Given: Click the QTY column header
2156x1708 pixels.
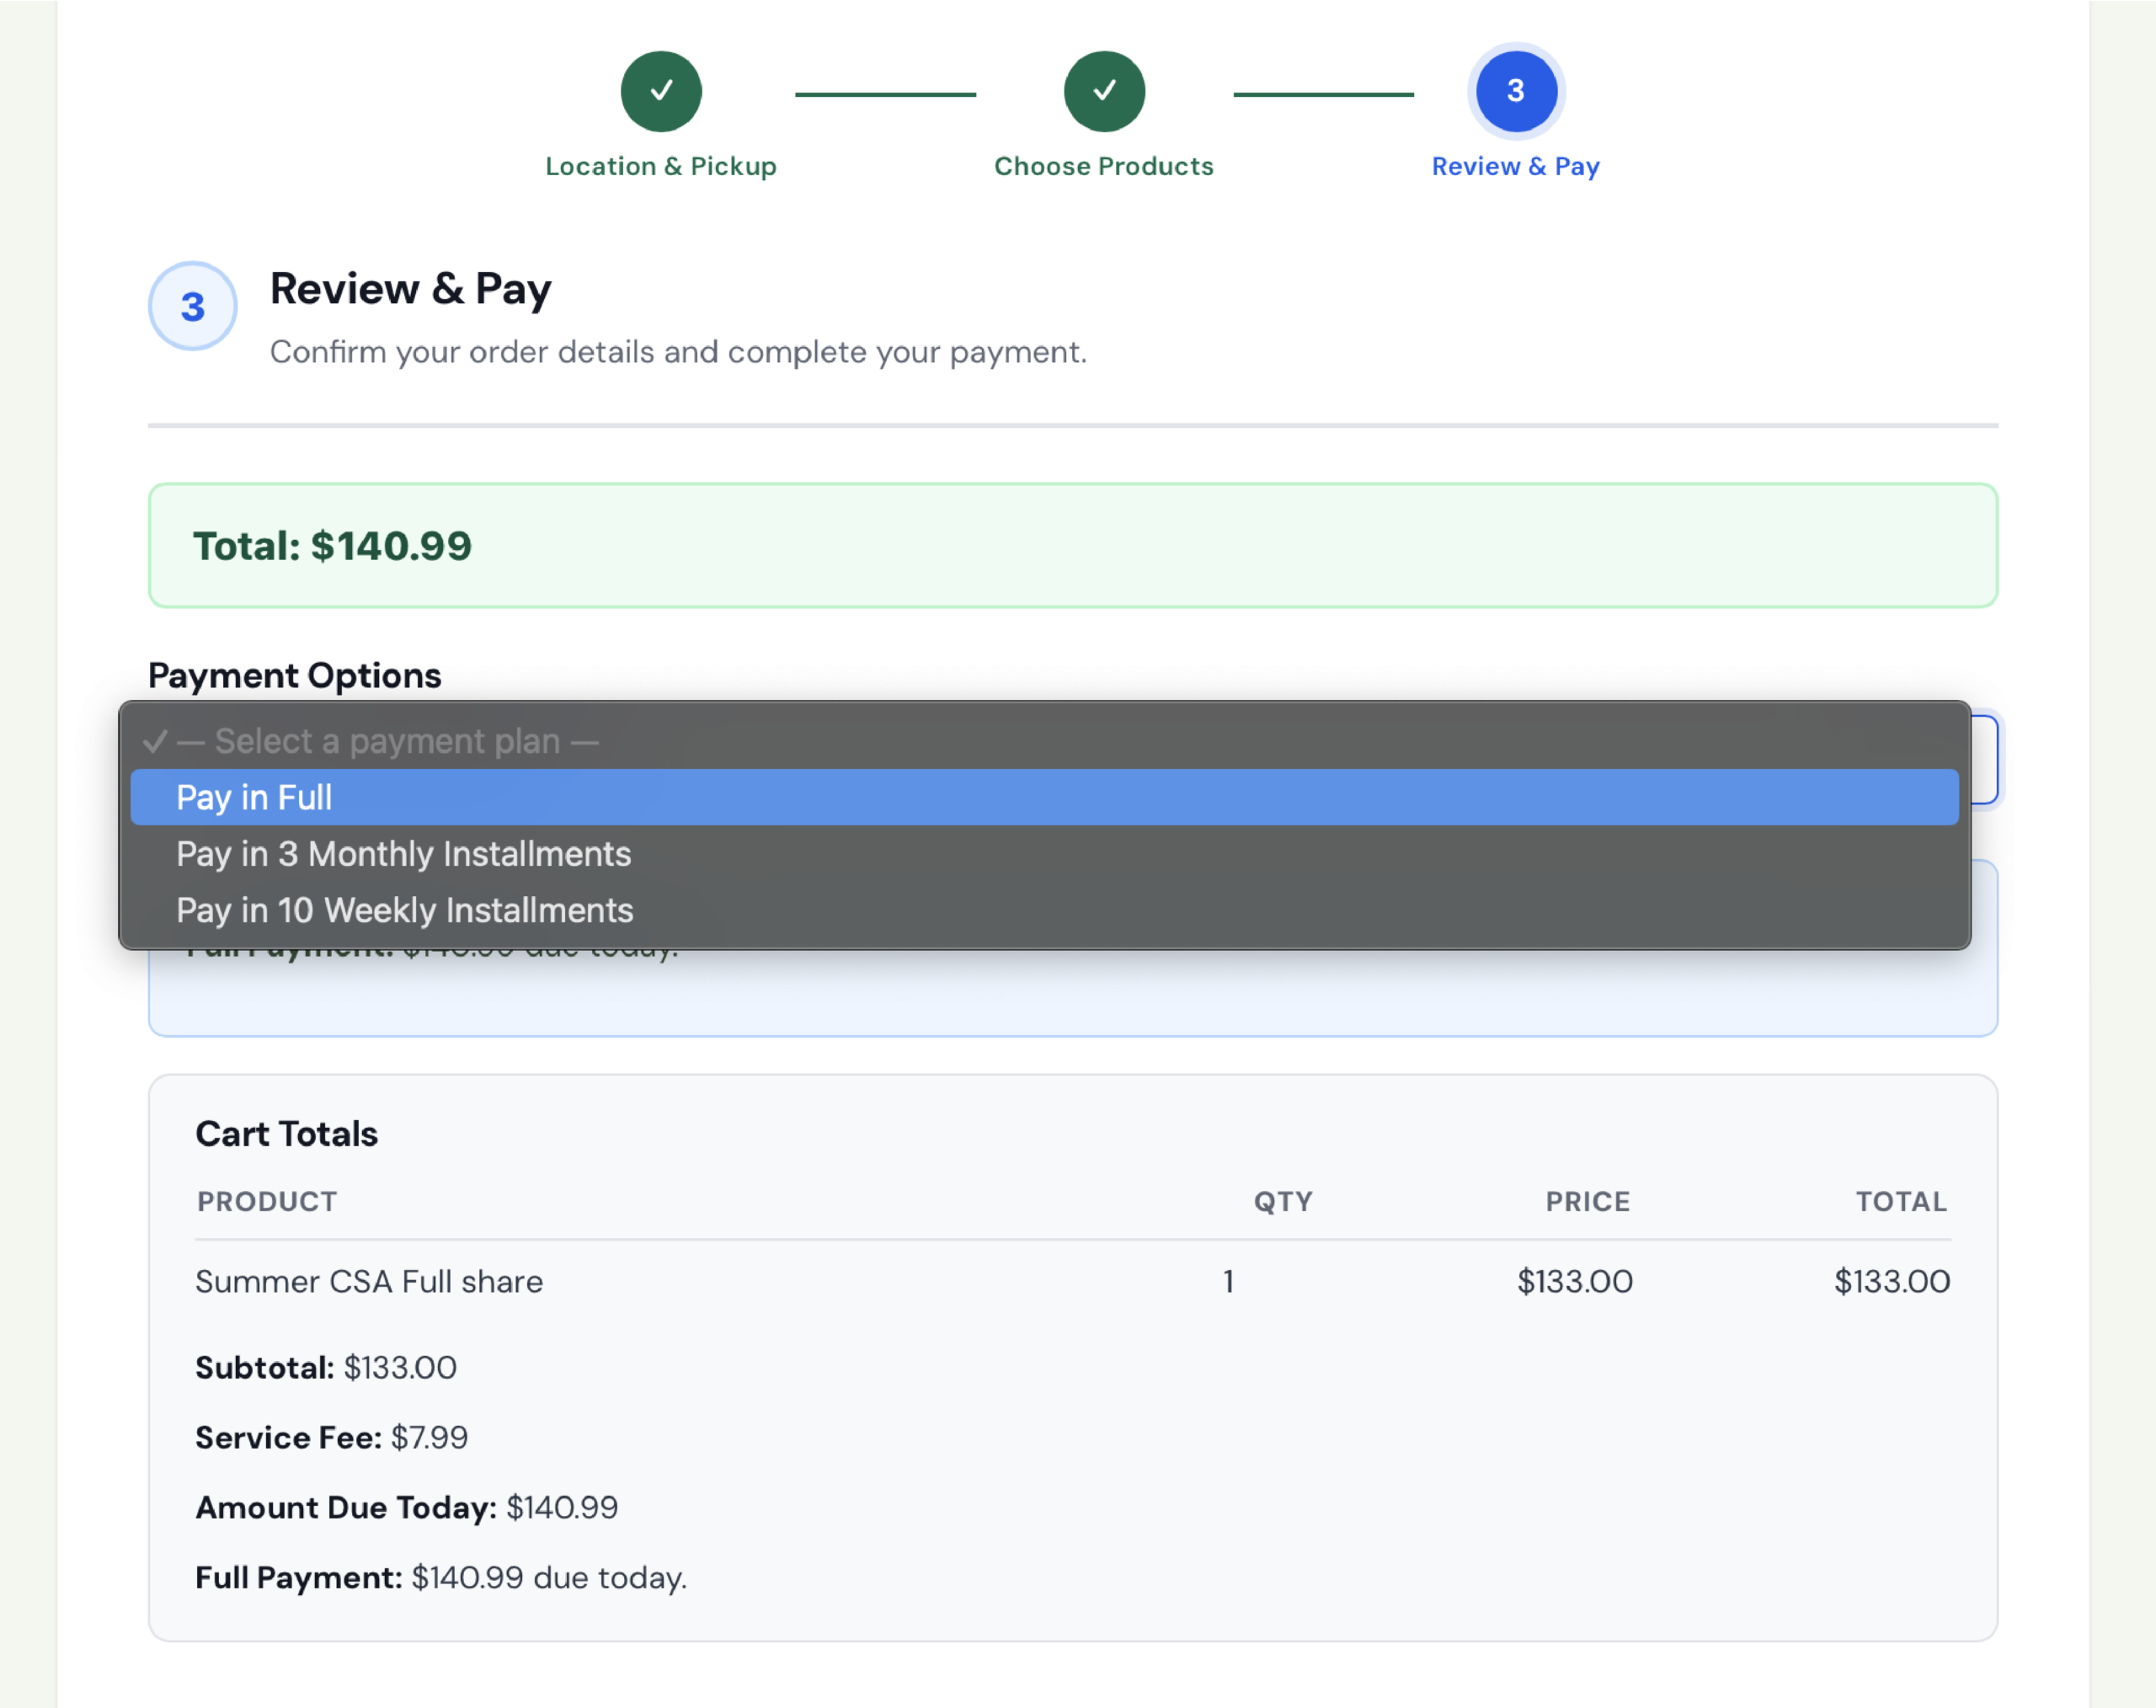Looking at the screenshot, I should 1283,1201.
